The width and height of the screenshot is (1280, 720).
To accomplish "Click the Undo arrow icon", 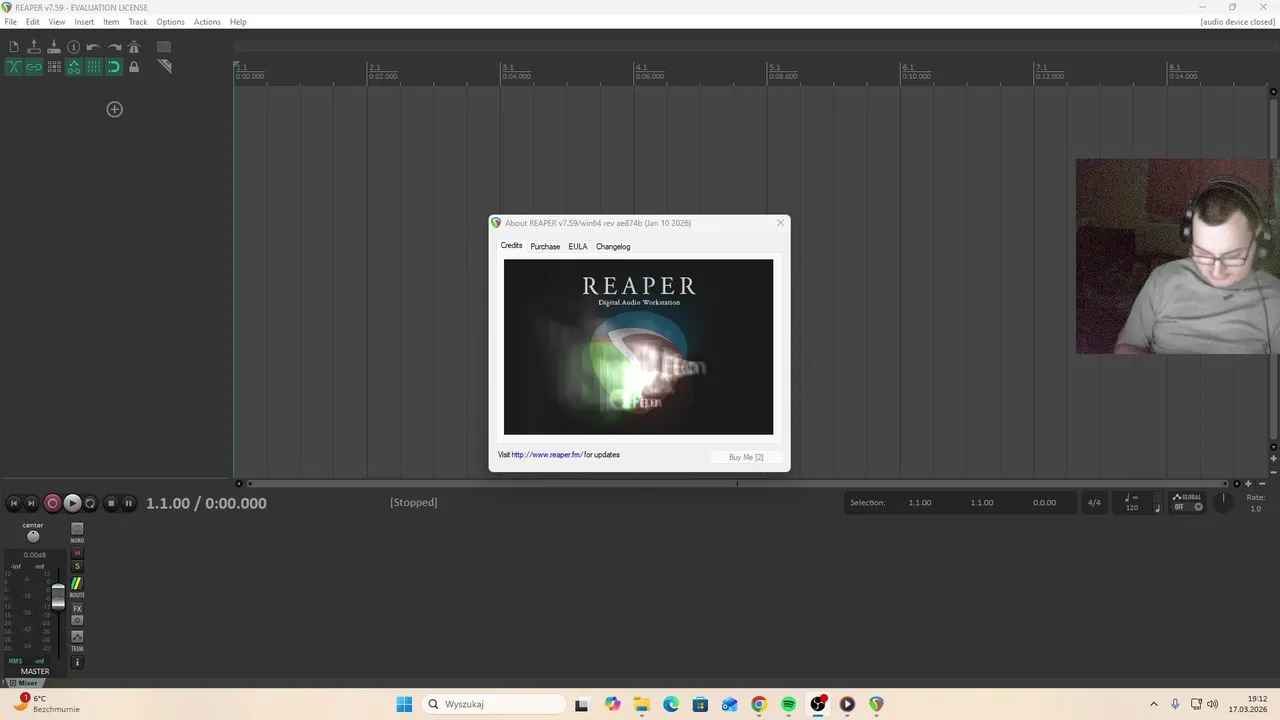I will [x=93, y=47].
